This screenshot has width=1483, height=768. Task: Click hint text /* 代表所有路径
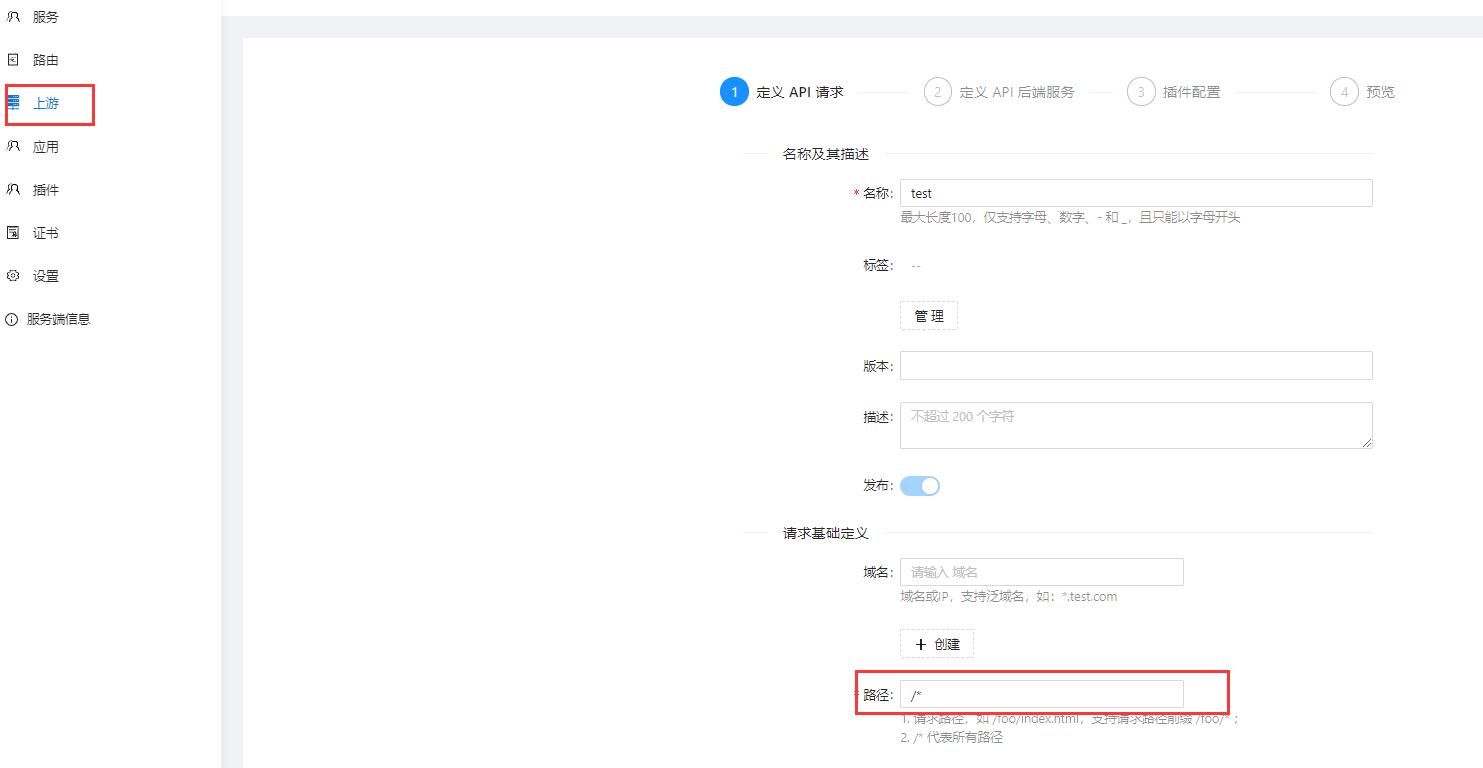pos(951,737)
